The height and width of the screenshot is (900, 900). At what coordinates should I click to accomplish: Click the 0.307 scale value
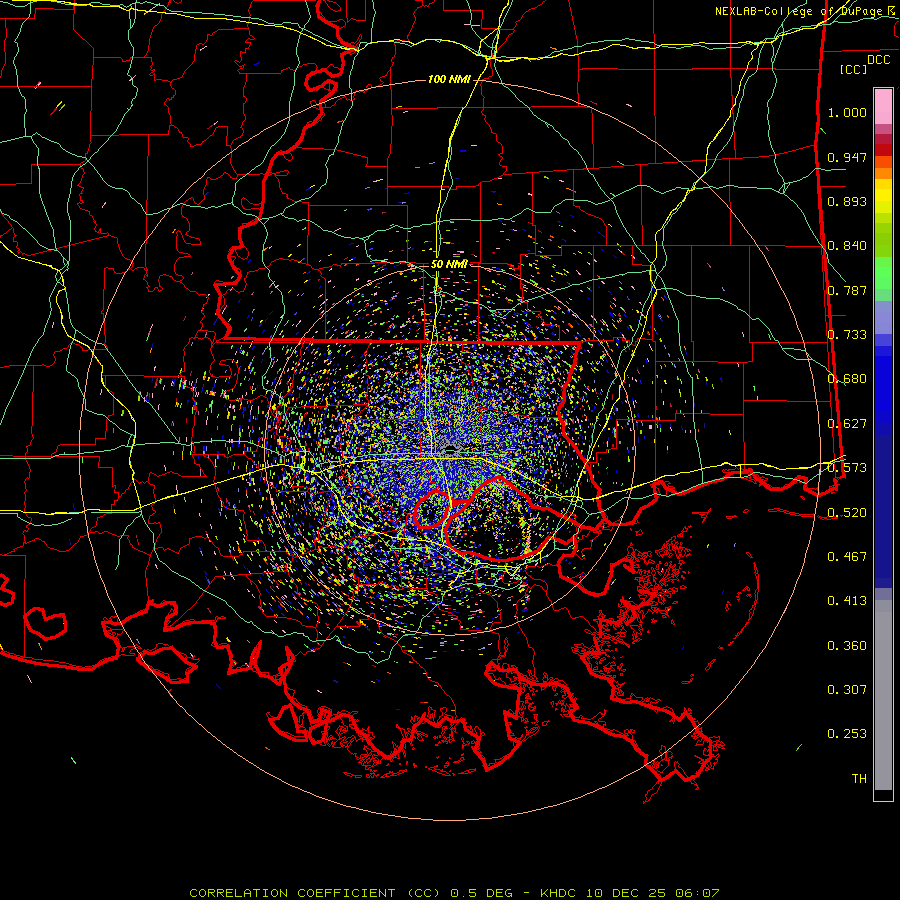coord(847,690)
